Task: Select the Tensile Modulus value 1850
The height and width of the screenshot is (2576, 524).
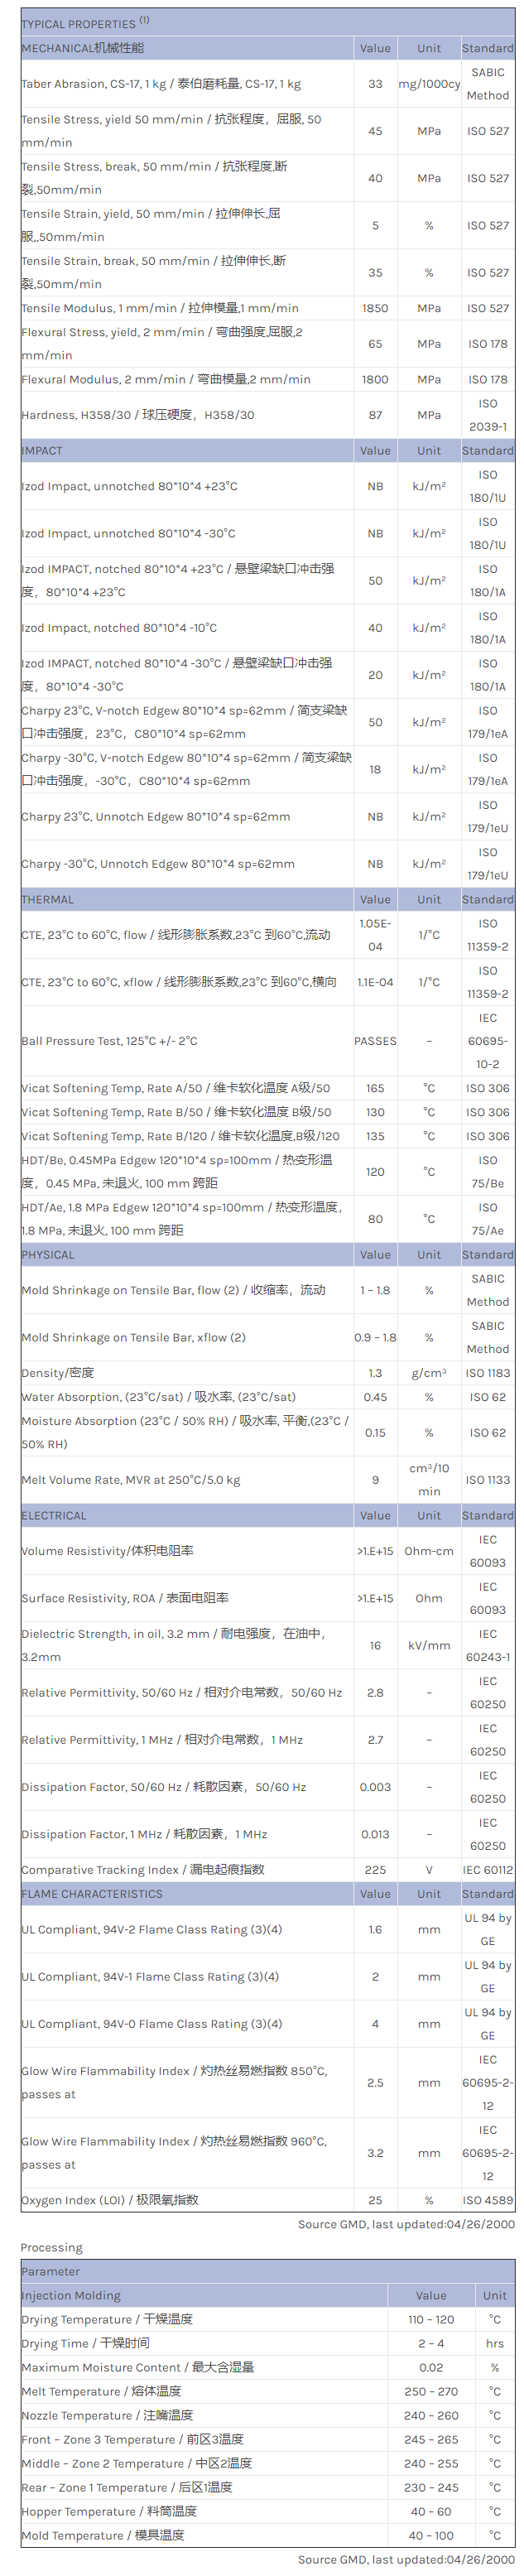Action: click(x=375, y=308)
